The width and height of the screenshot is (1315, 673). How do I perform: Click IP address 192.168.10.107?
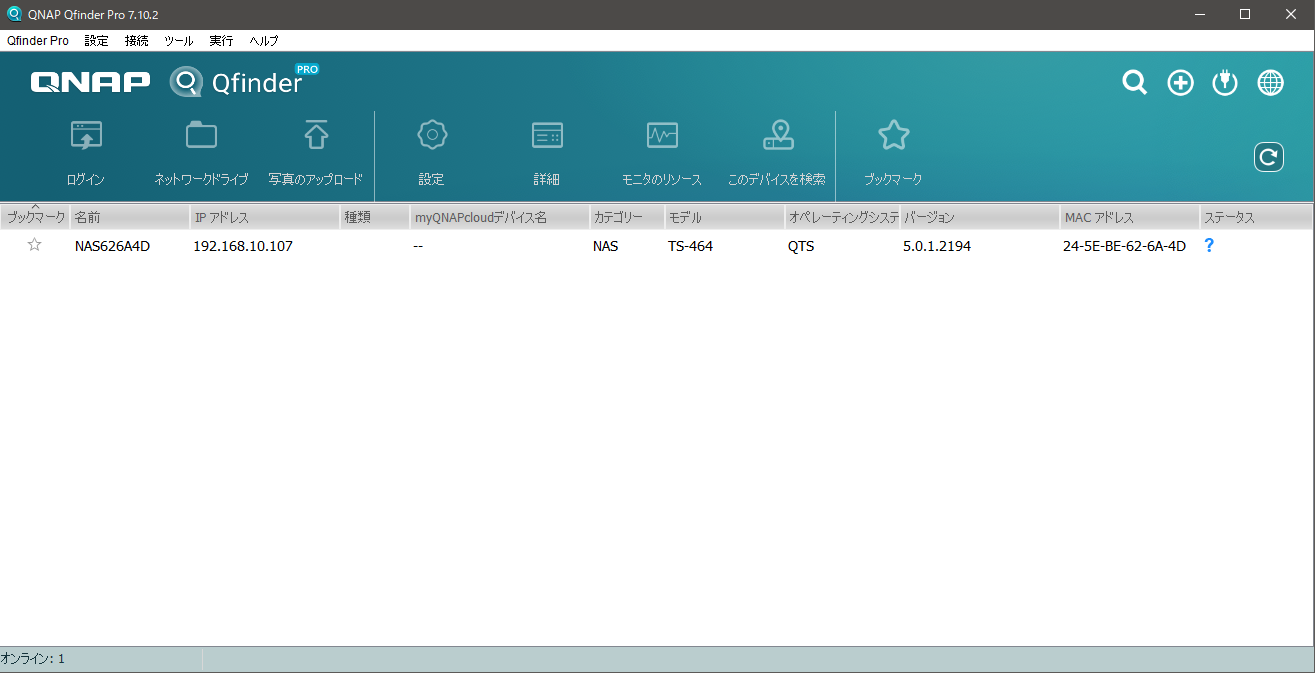coord(243,246)
